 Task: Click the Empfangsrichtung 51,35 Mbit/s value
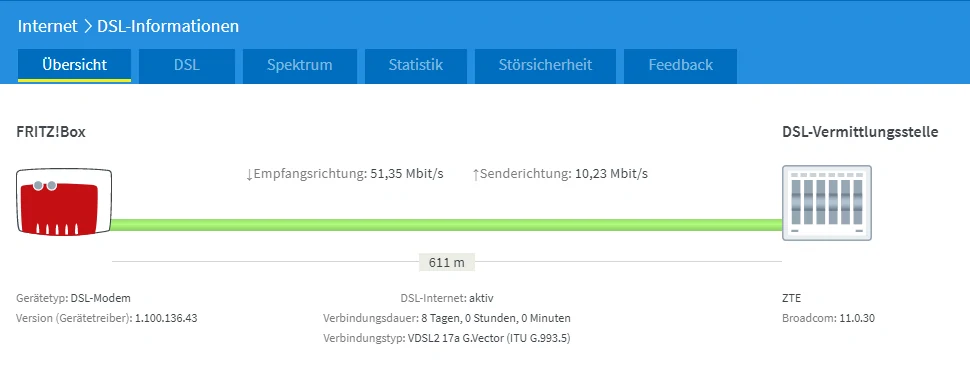[407, 174]
